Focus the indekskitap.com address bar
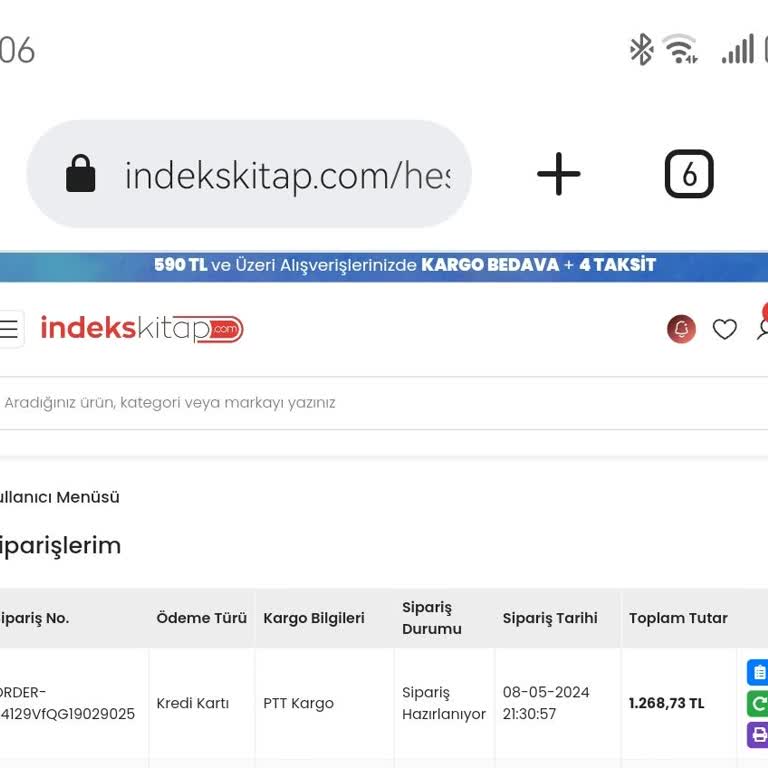The width and height of the screenshot is (768, 768). click(249, 174)
